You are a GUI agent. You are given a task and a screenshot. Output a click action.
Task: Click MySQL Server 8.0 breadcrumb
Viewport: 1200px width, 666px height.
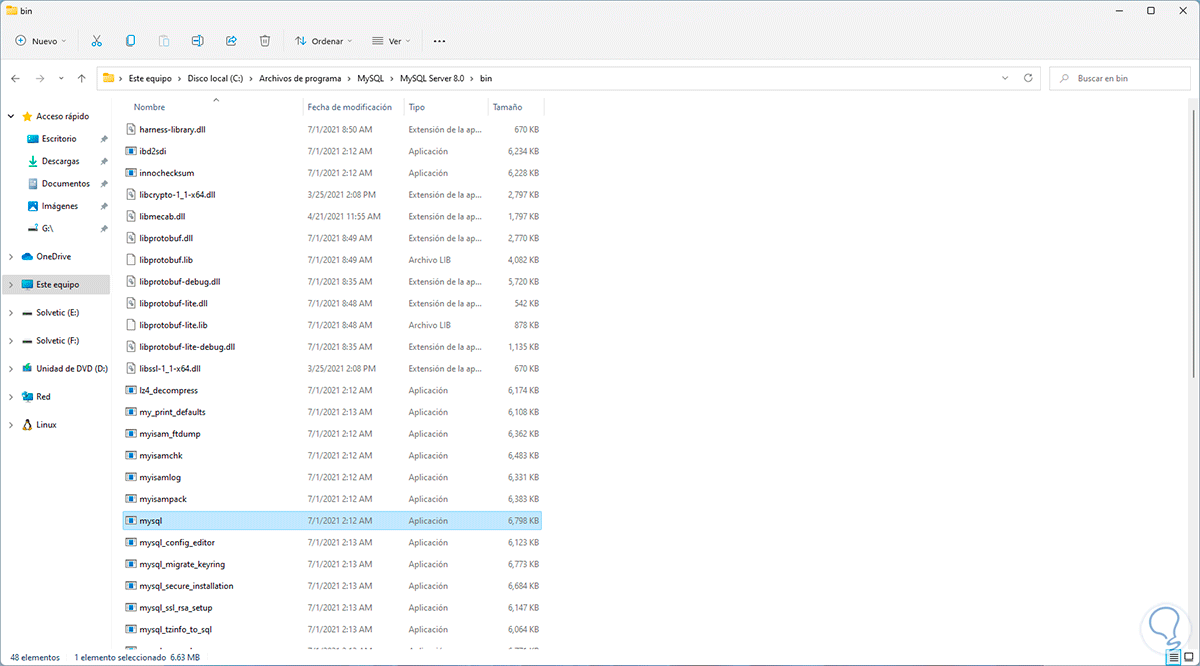click(433, 78)
